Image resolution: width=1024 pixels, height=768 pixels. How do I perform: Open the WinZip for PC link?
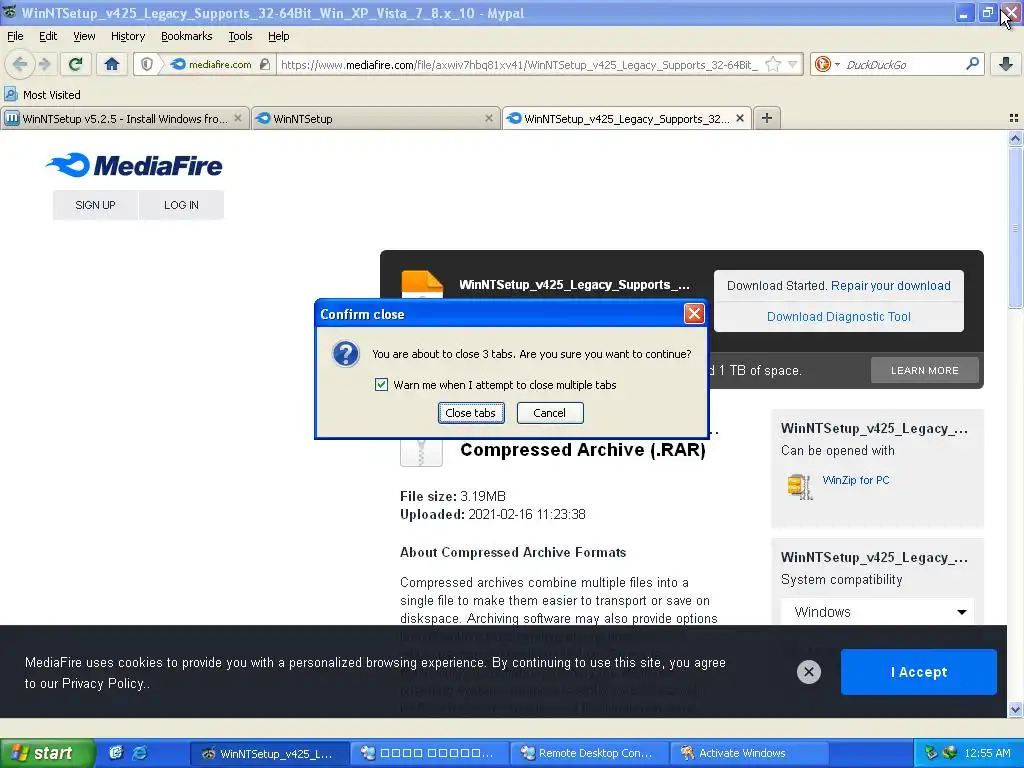pyautogui.click(x=856, y=480)
